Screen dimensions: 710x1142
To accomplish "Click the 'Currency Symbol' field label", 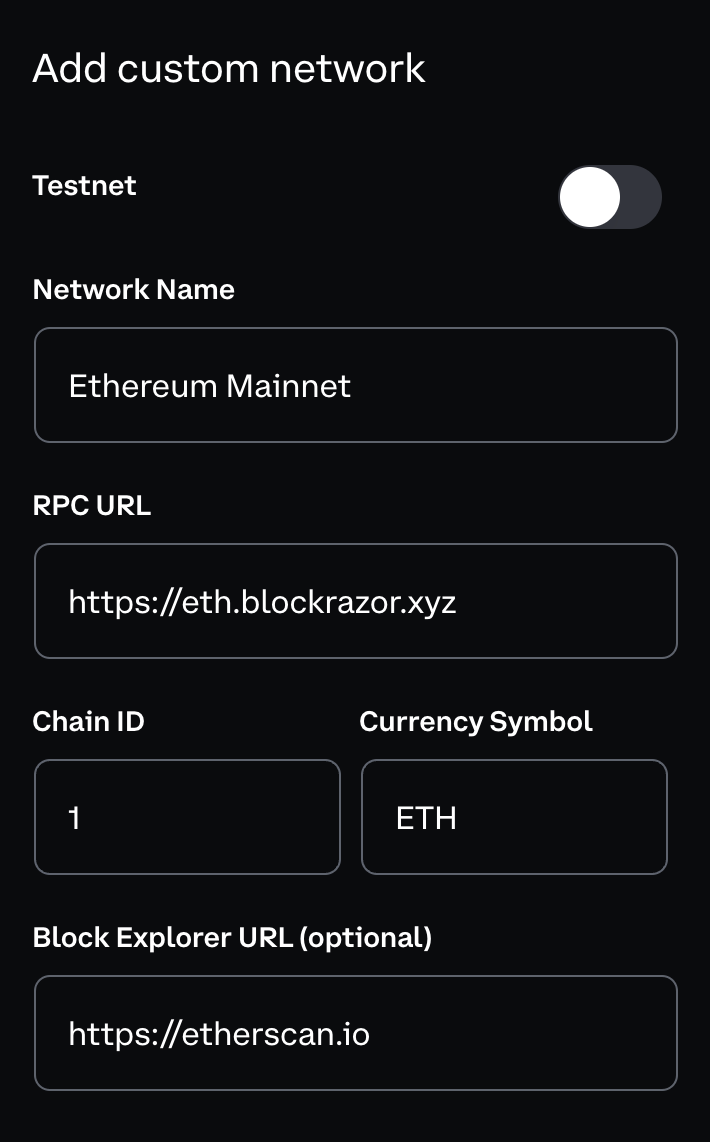I will click(x=476, y=722).
